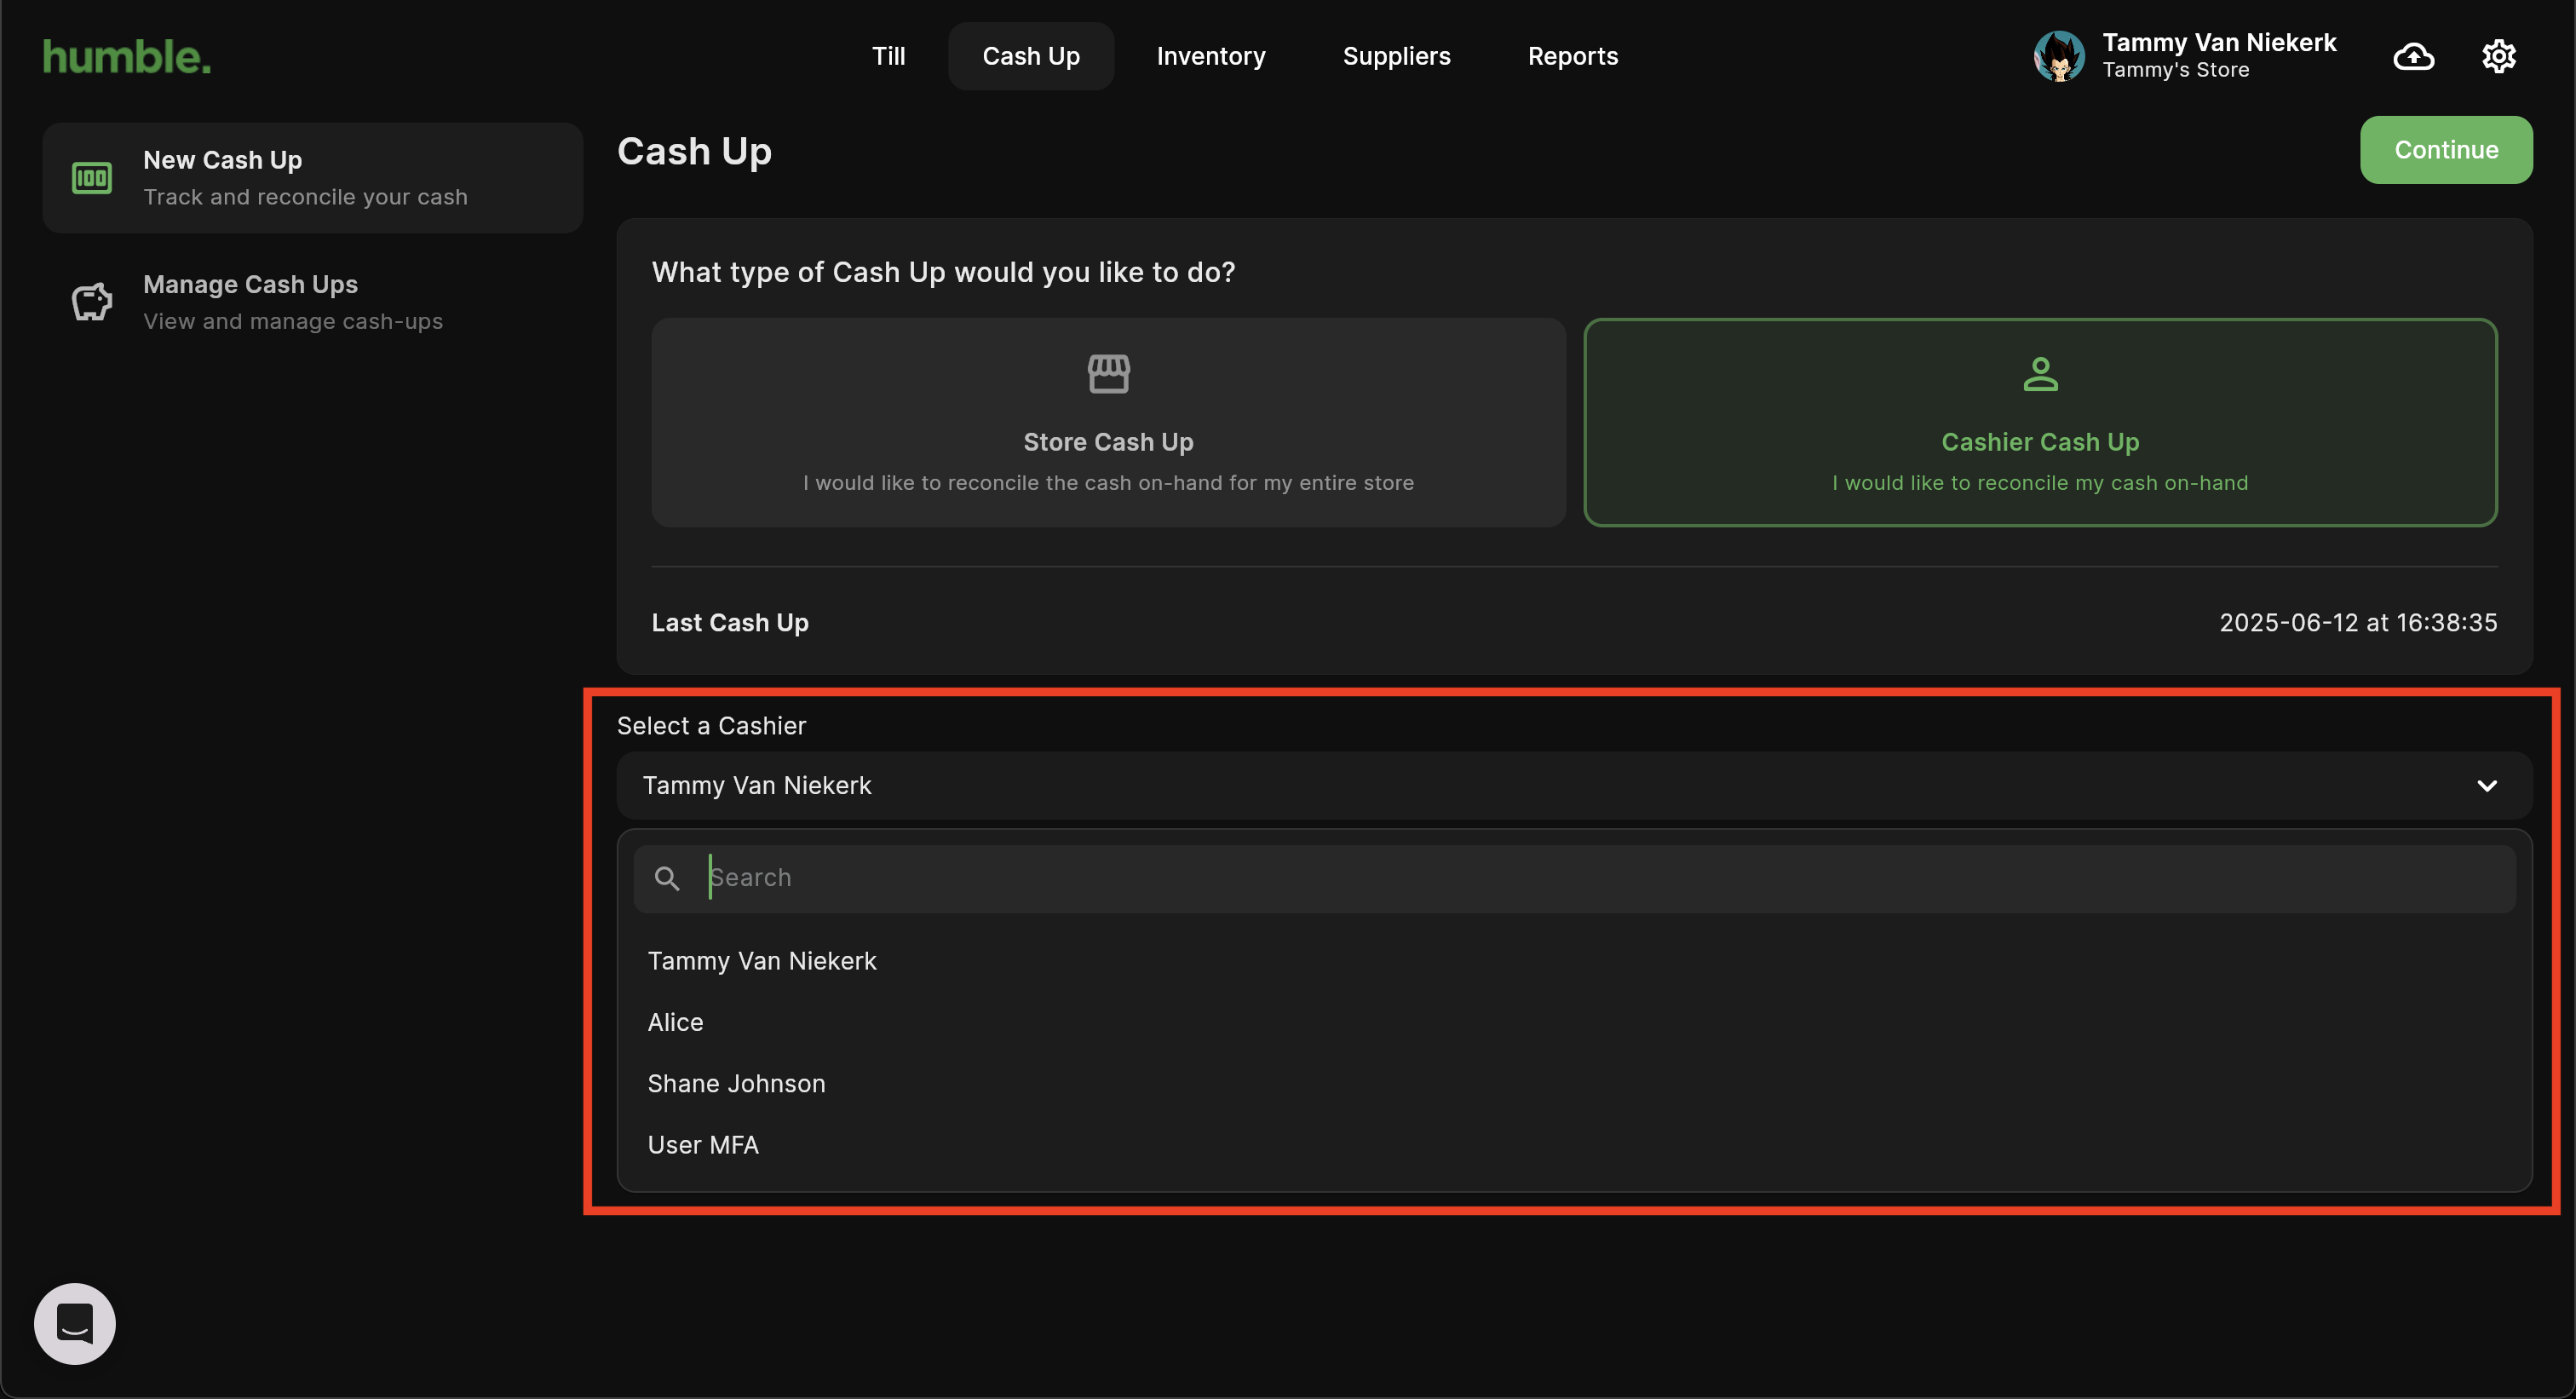Open the Select a Cashier combo box
Image resolution: width=2576 pixels, height=1399 pixels.
(1574, 786)
